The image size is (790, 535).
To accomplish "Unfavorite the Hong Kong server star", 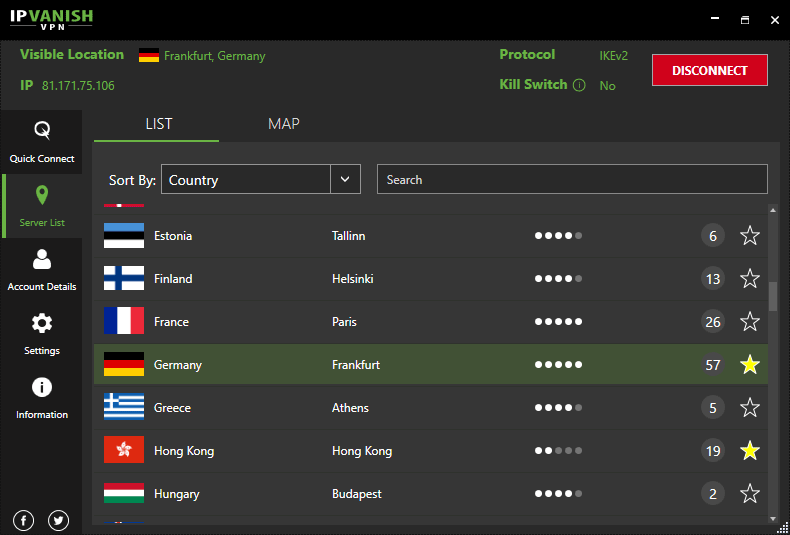I will [x=750, y=450].
